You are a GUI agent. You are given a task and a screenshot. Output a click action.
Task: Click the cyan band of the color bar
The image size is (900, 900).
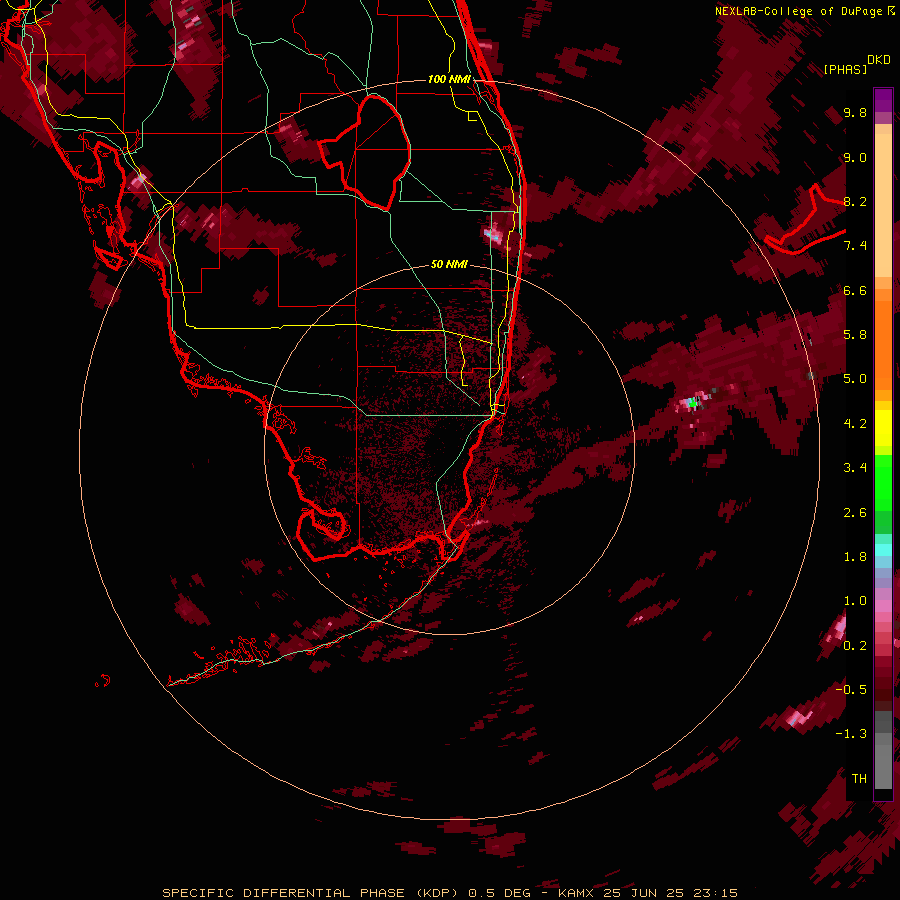883,550
